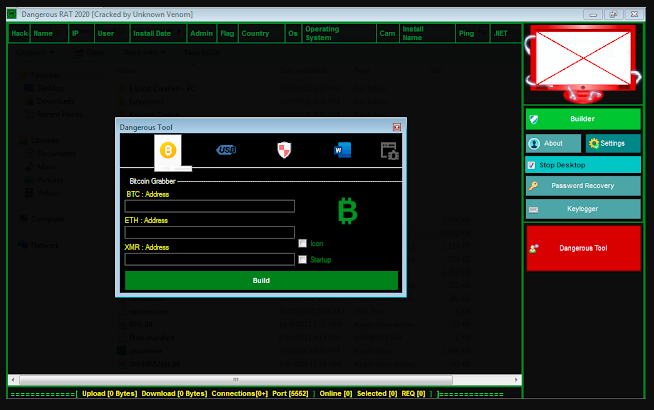This screenshot has width=654, height=410.
Task: Tick the Startup checkbox
Action: (x=303, y=260)
